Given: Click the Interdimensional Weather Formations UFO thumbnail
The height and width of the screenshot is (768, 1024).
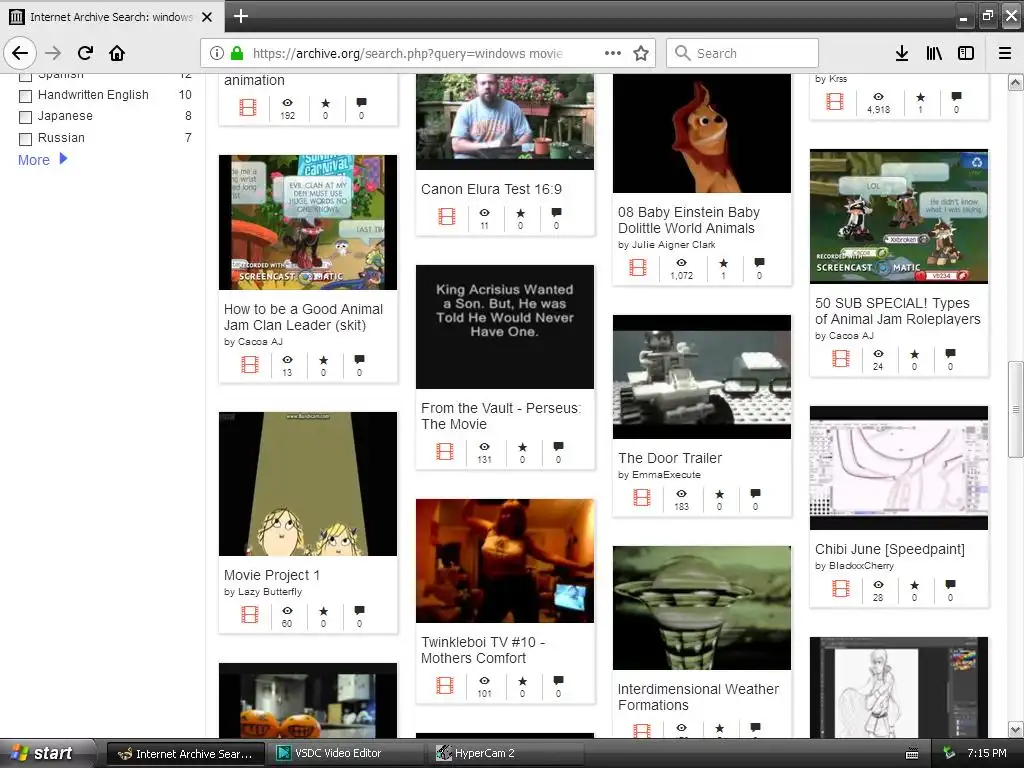Looking at the screenshot, I should coord(702,608).
